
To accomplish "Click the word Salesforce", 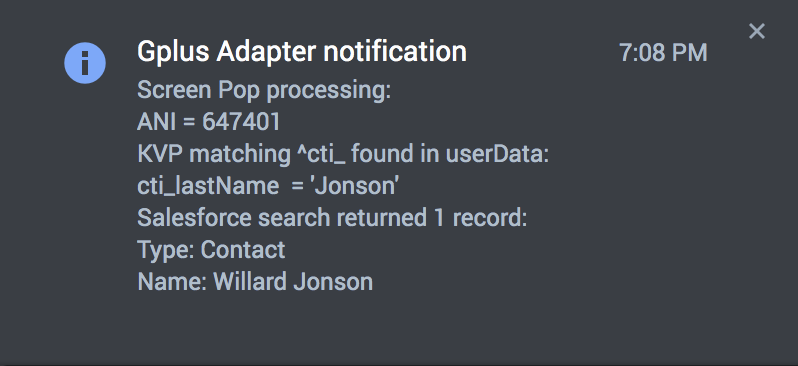I will pyautogui.click(x=194, y=218).
